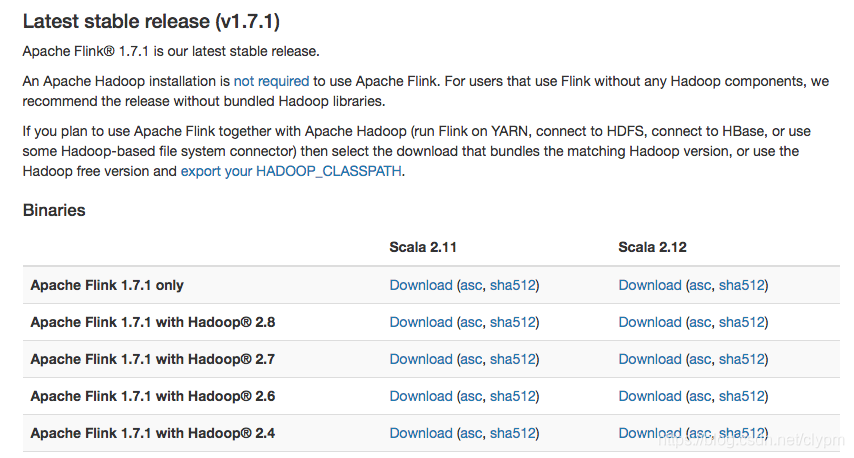Download Hadoop 2.8 bundle for Scala 2.12
Image resolution: width=854 pixels, height=458 pixels.
coord(649,322)
